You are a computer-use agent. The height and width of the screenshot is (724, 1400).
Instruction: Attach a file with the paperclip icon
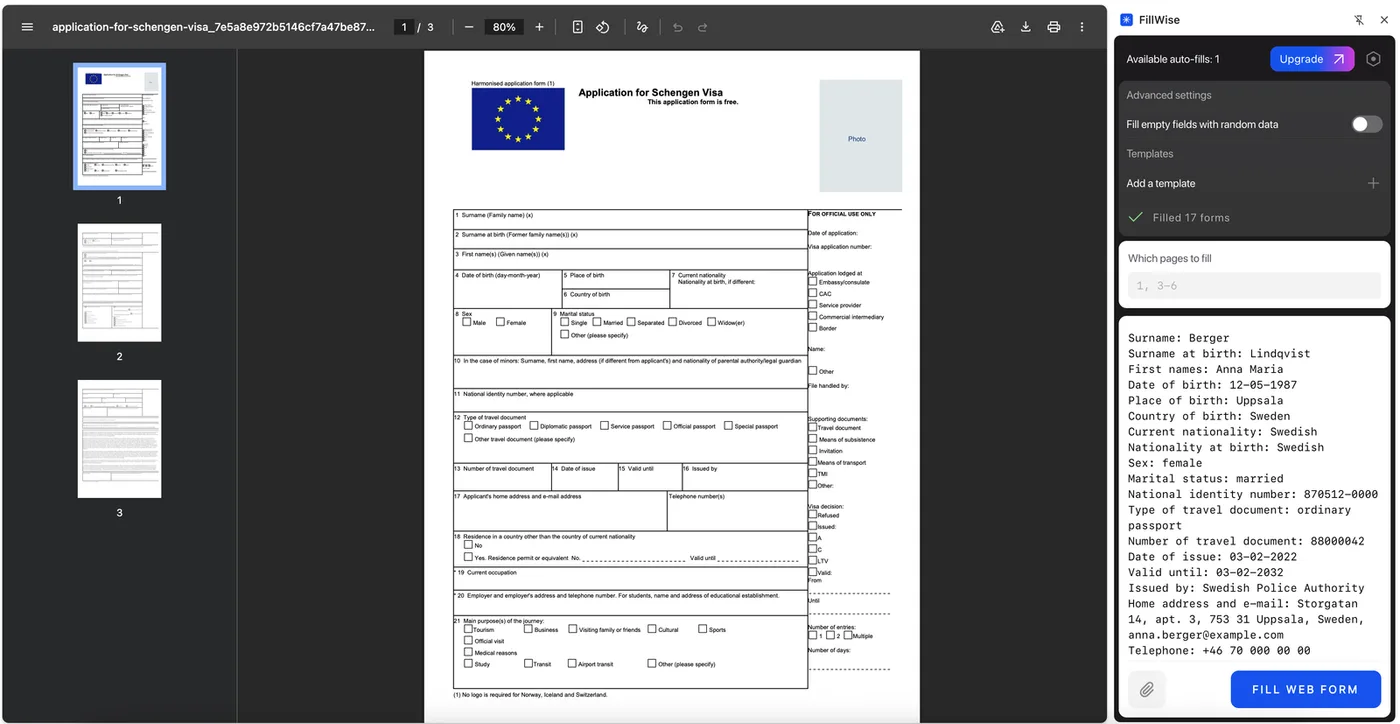1147,689
